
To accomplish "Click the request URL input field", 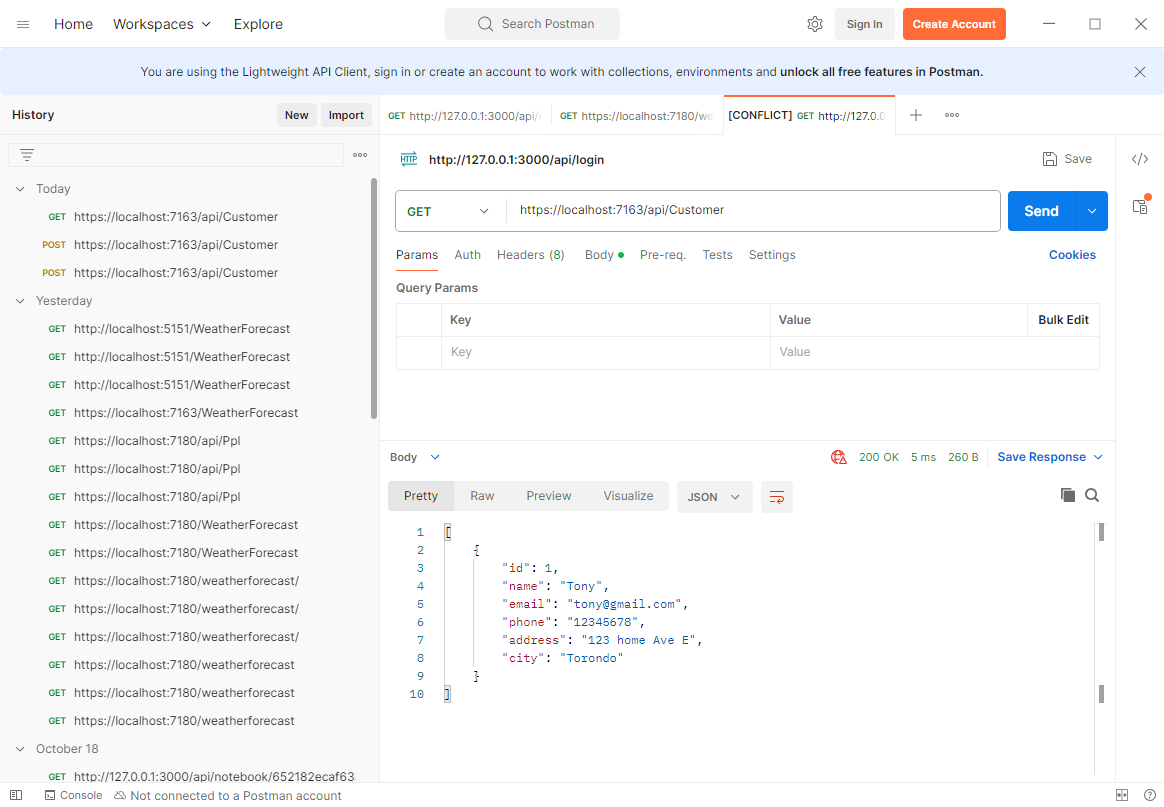I will click(750, 211).
